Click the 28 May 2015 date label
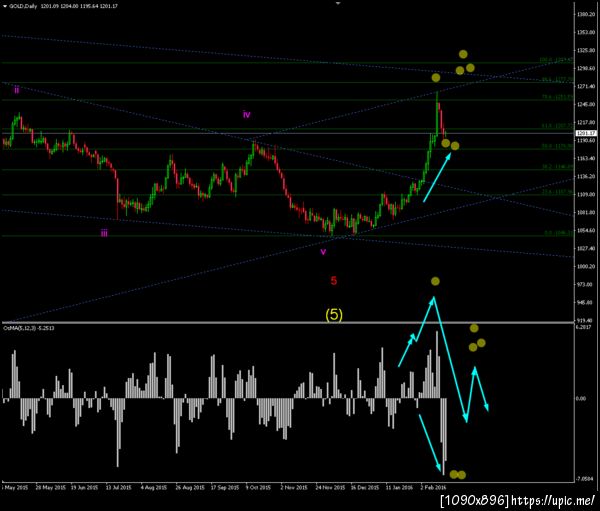The width and height of the screenshot is (600, 511). click(51, 488)
